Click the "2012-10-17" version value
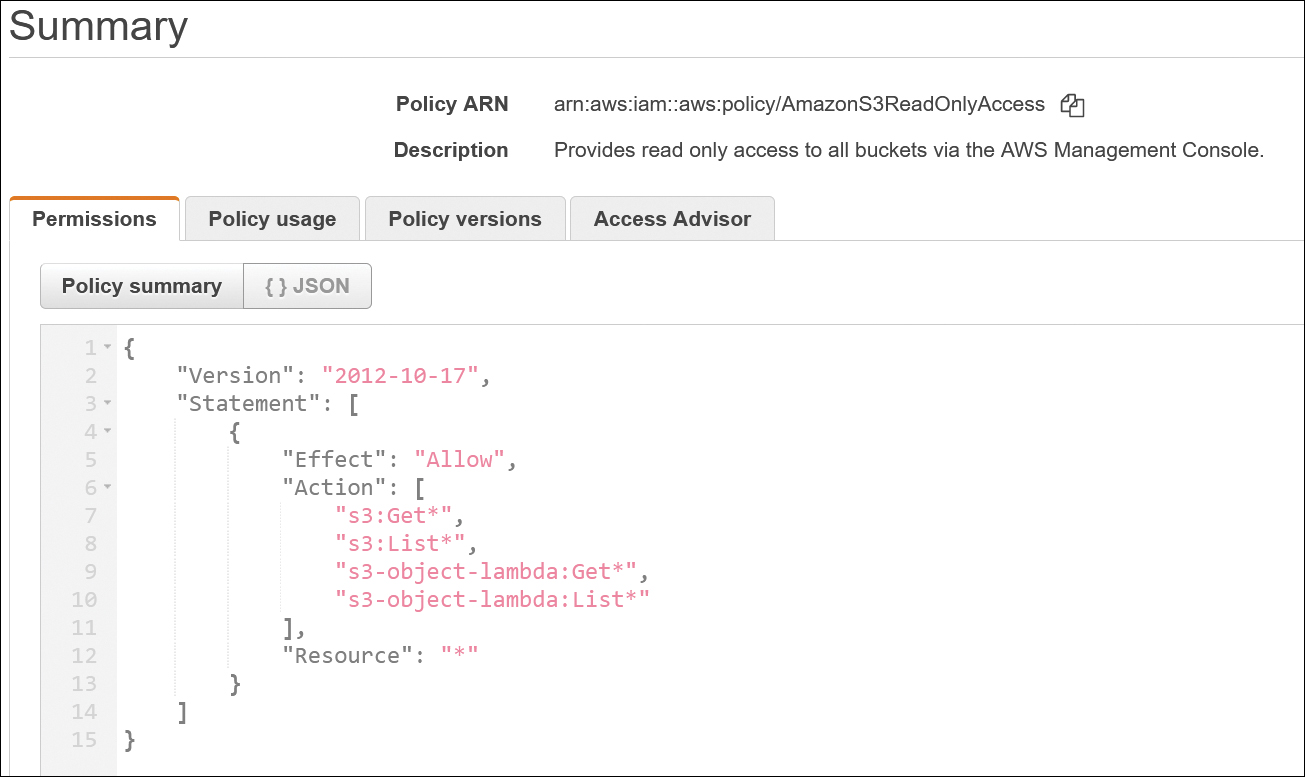 pos(401,376)
